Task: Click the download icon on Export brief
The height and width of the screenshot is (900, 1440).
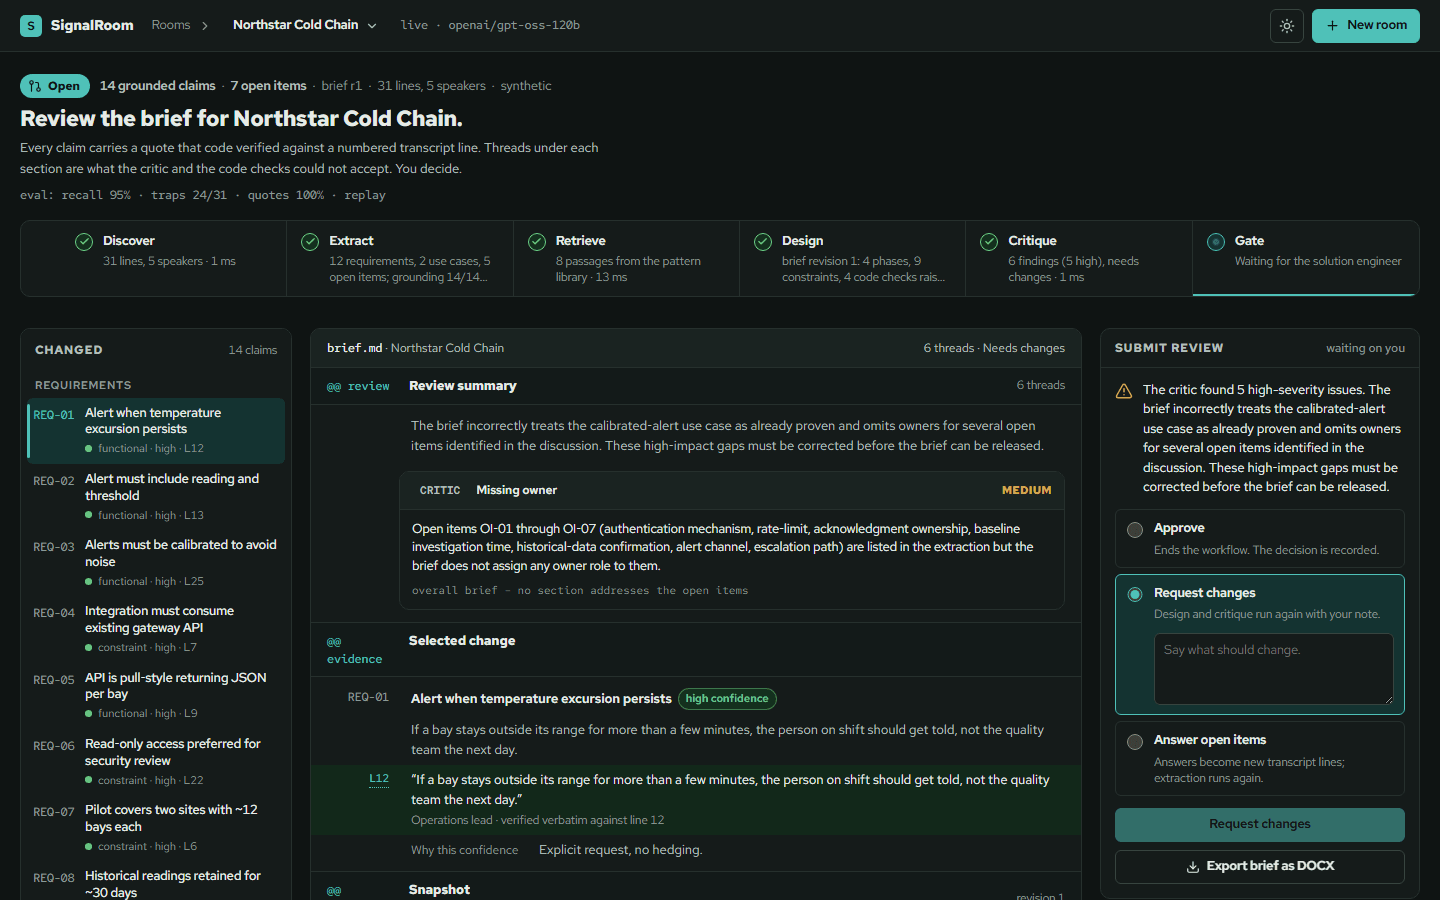Action: coord(1192,867)
